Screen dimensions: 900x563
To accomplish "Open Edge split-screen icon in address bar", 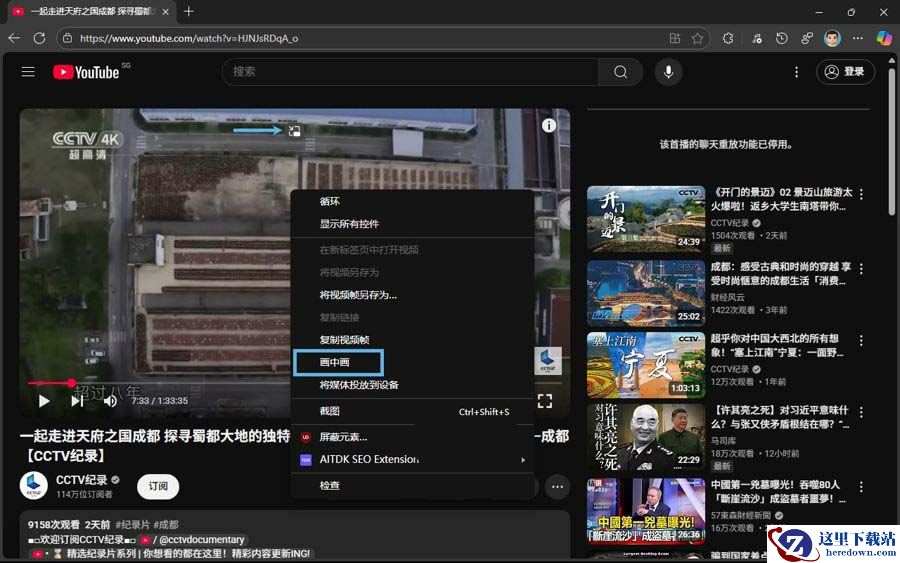I will coord(675,38).
